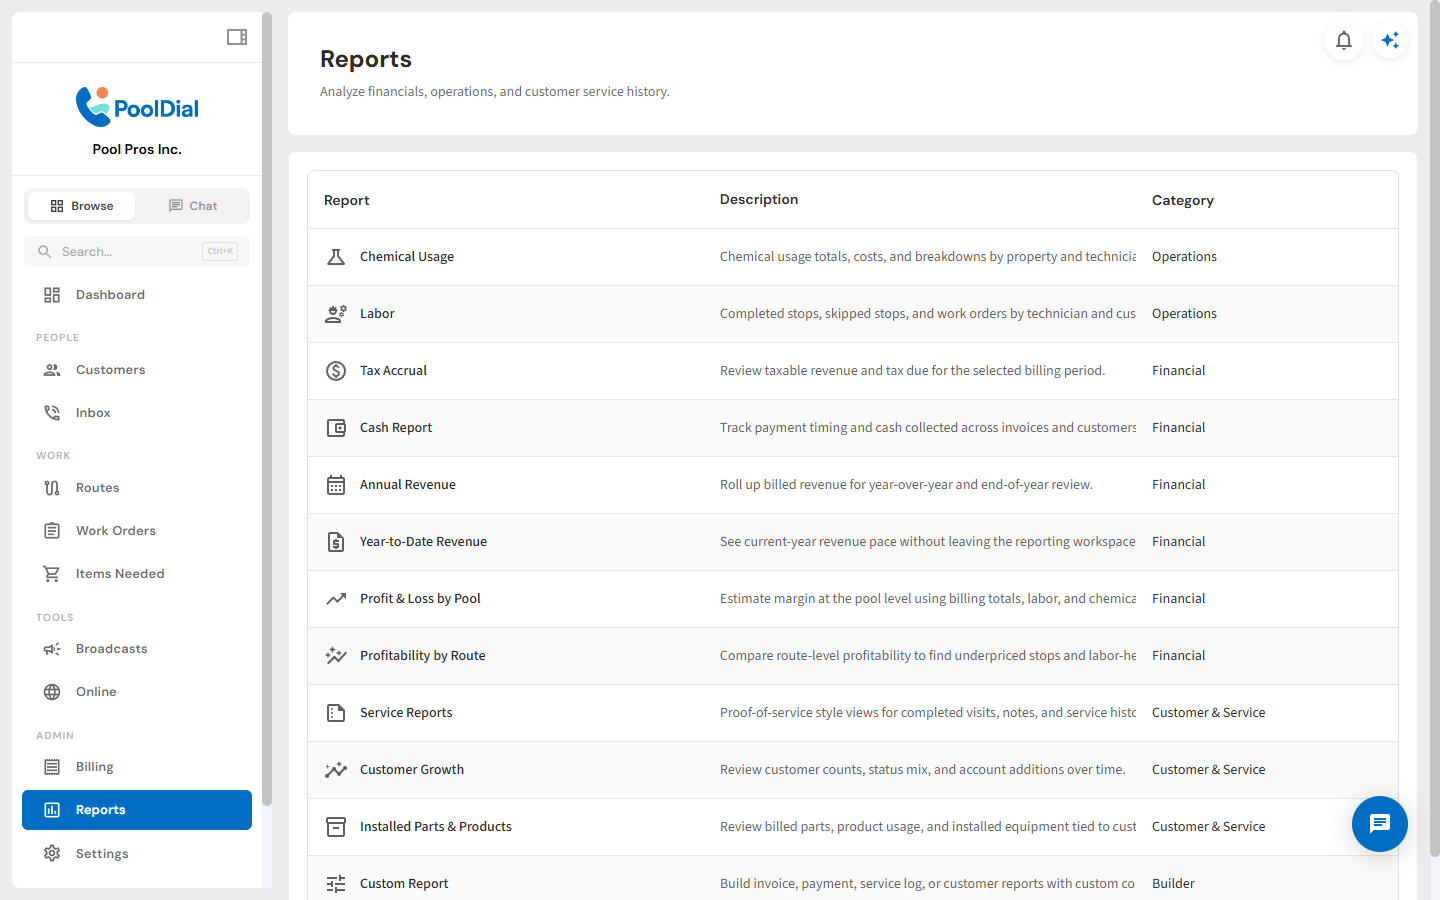Image resolution: width=1440 pixels, height=900 pixels.
Task: Open Settings in the sidebar
Action: pos(137,853)
